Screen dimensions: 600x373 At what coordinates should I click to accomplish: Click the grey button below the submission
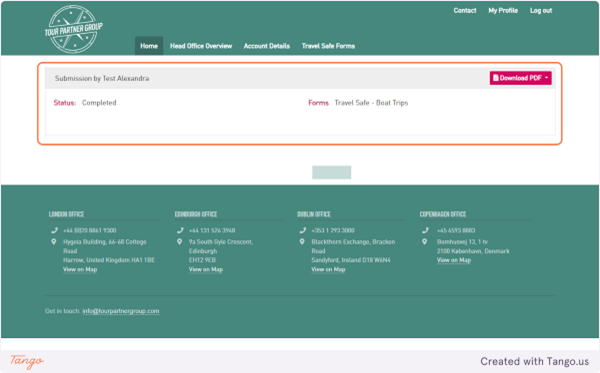pos(331,173)
